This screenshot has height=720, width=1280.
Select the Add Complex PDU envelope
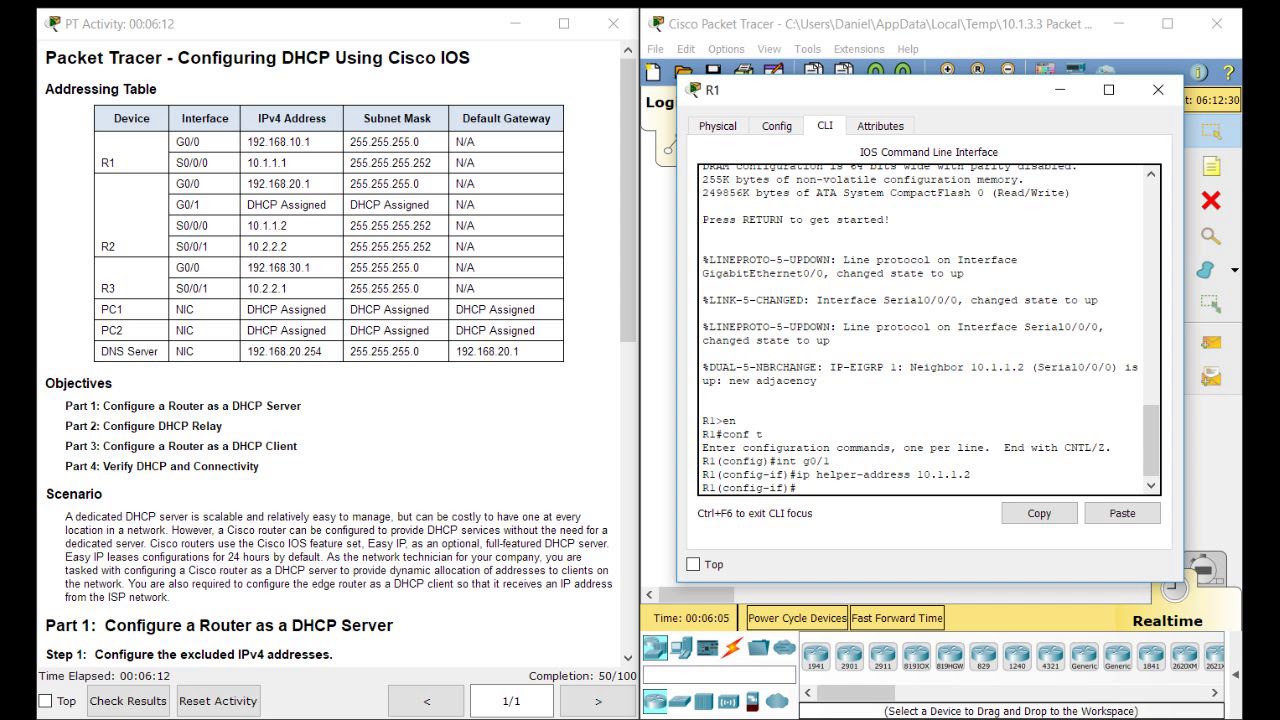[x=1211, y=377]
